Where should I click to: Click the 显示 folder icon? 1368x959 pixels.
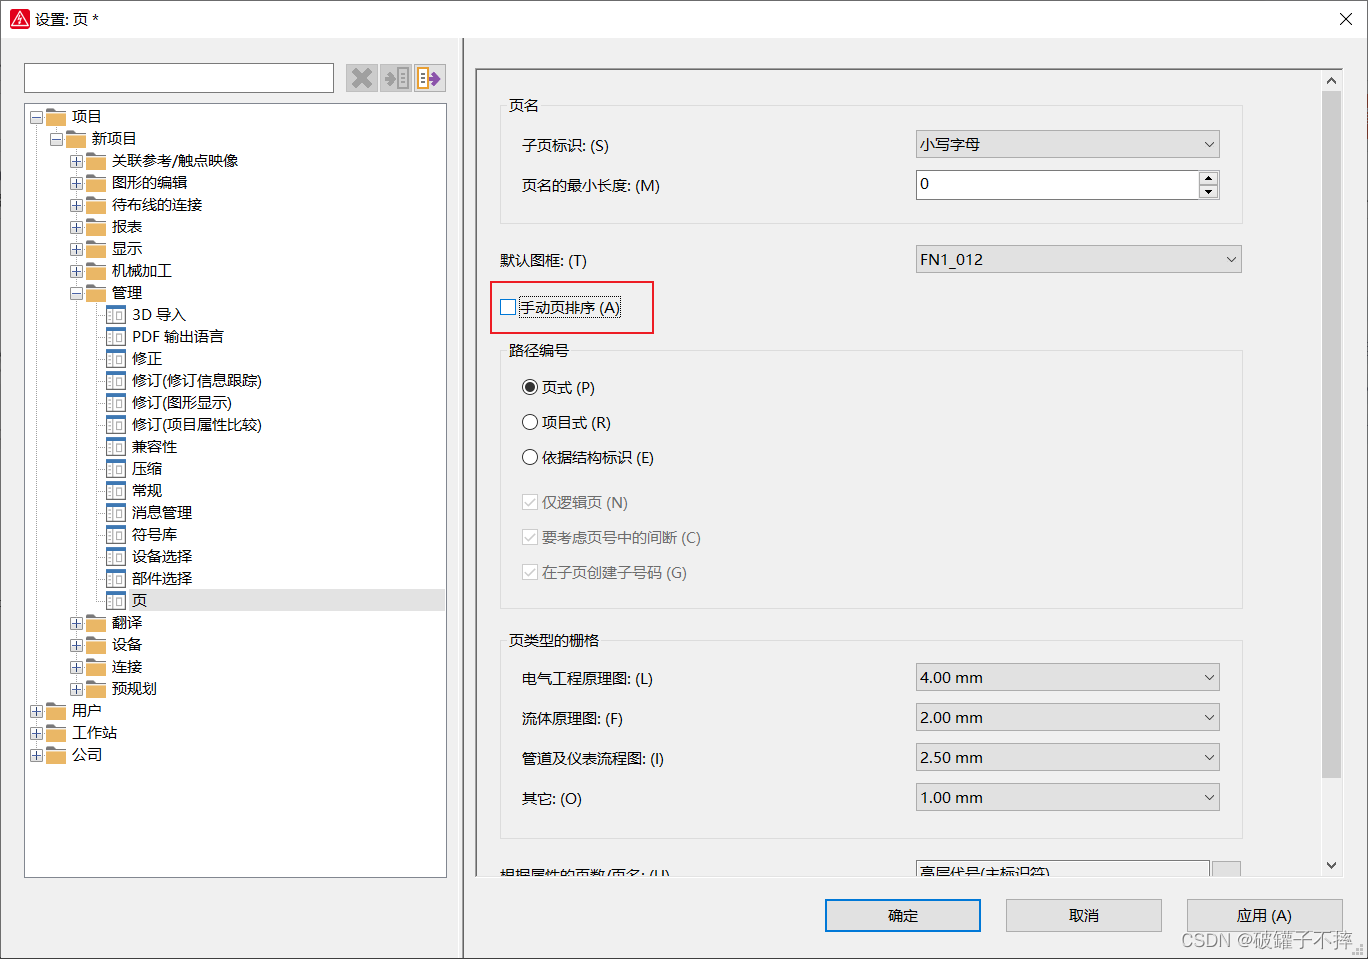[x=96, y=249]
